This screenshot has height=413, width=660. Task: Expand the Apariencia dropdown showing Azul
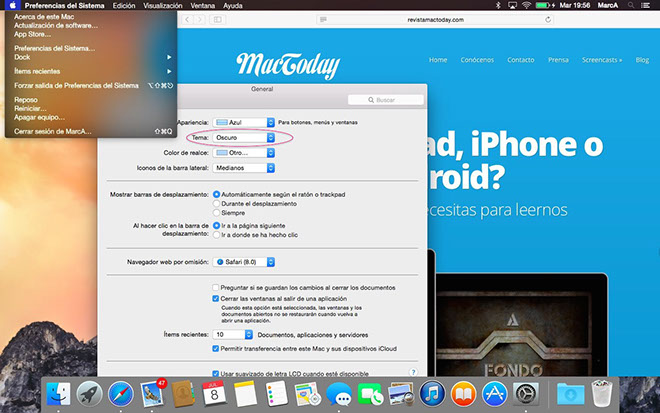tap(245, 121)
